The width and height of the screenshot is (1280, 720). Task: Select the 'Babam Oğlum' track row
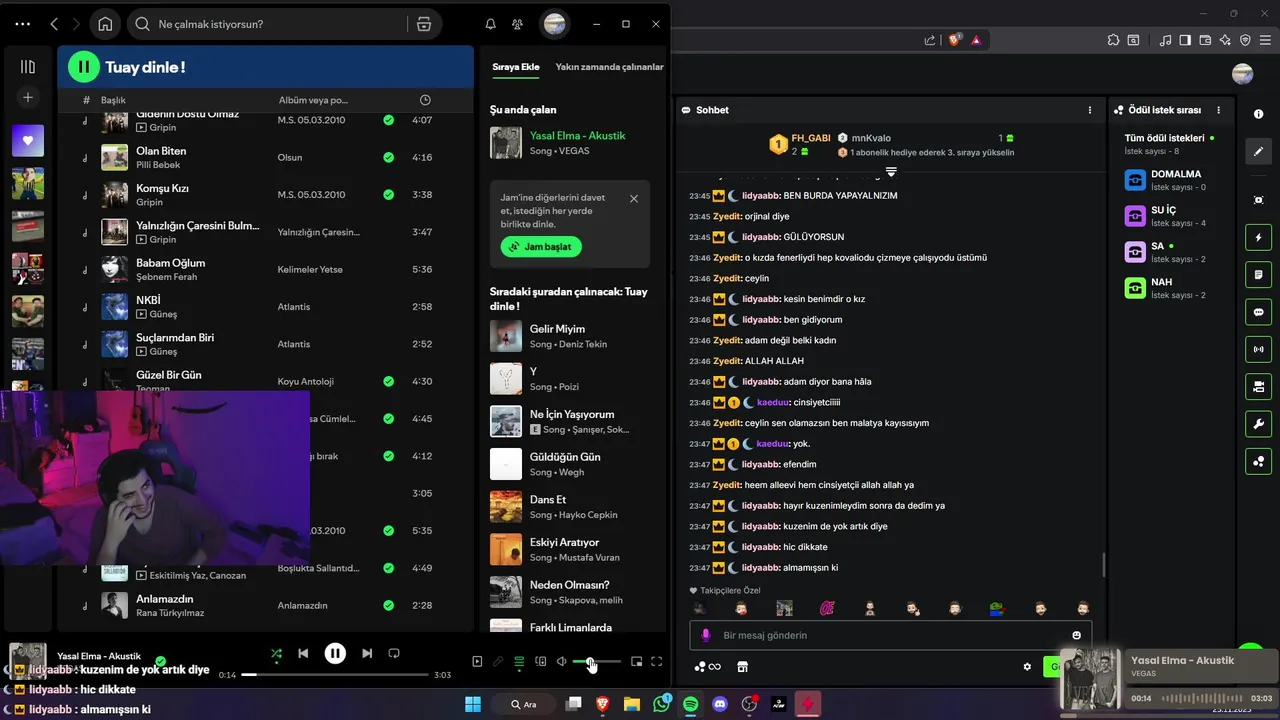click(x=265, y=269)
